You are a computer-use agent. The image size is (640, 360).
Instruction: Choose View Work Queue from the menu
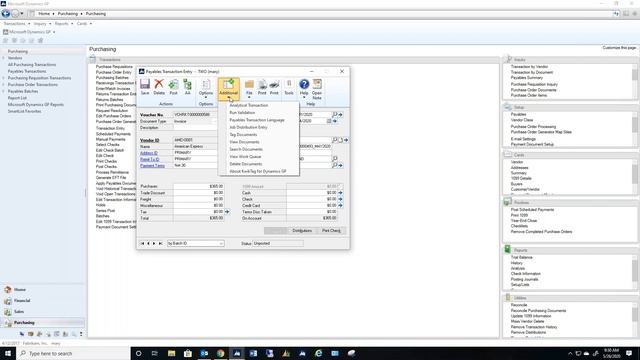coord(245,157)
